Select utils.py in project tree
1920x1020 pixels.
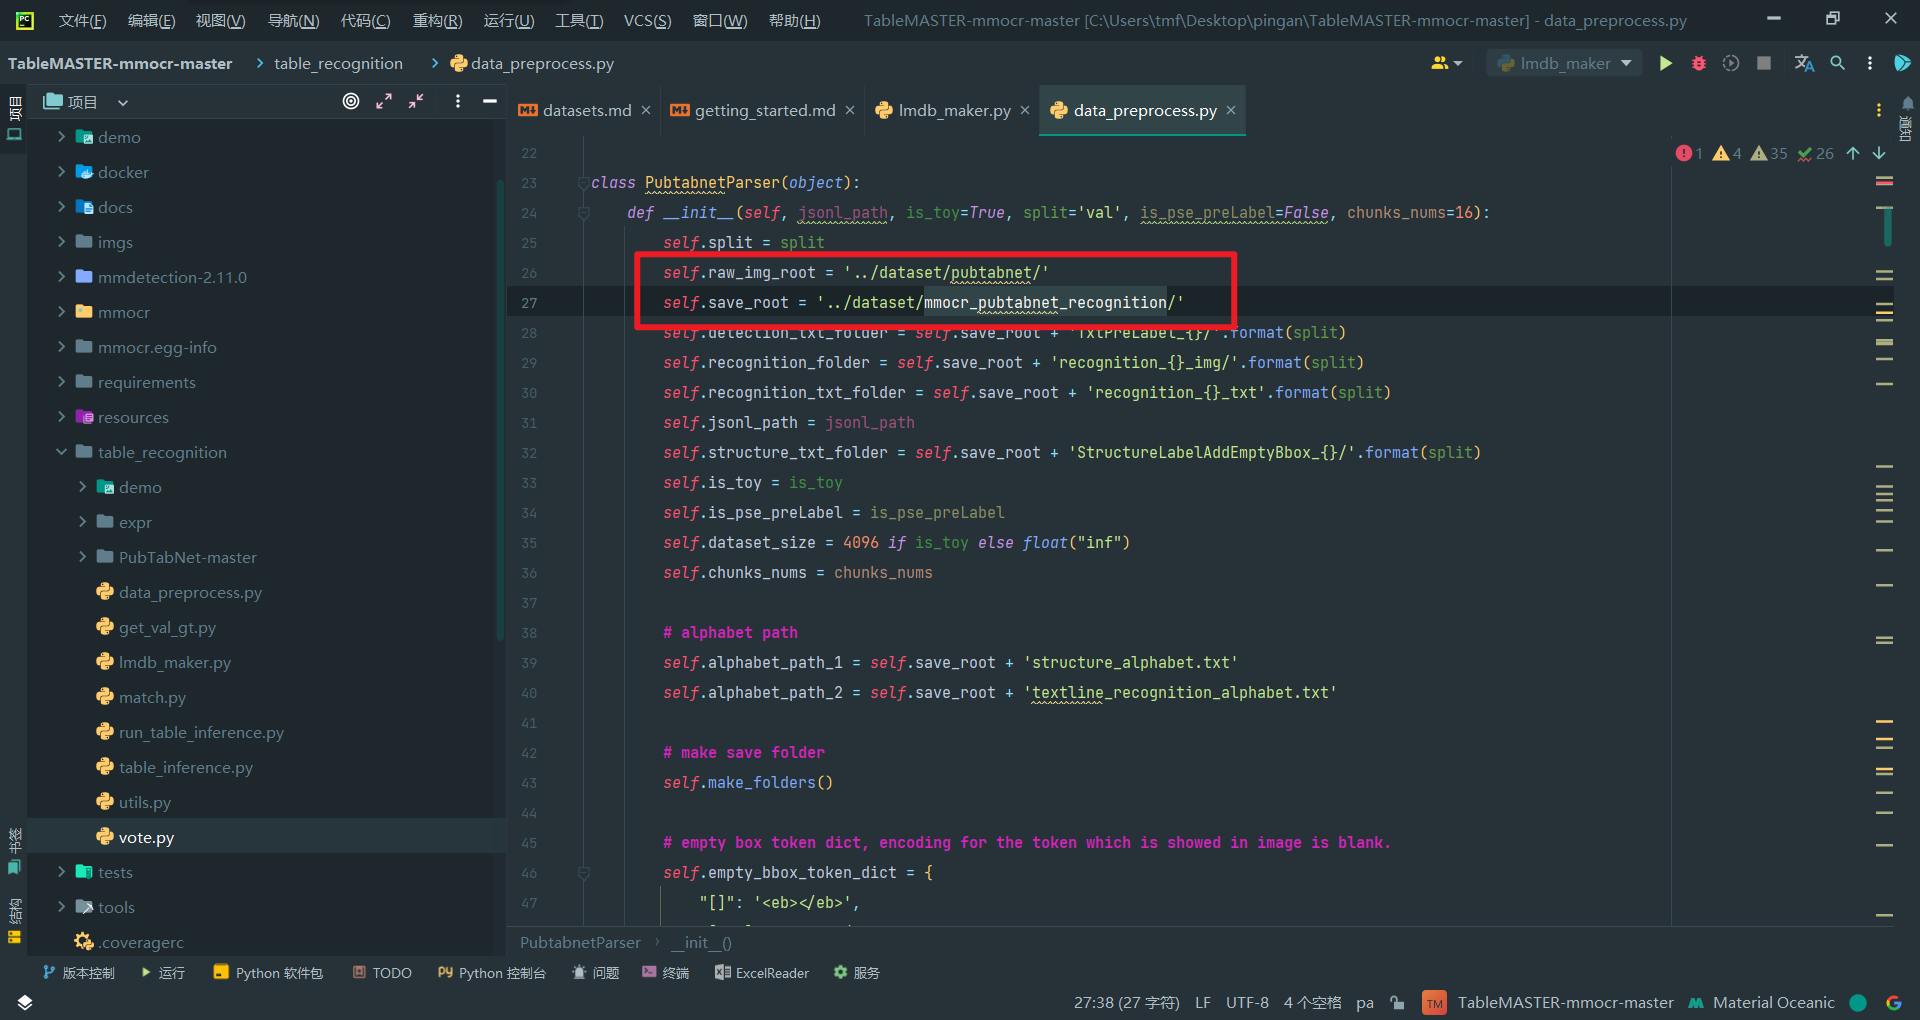pyautogui.click(x=145, y=802)
